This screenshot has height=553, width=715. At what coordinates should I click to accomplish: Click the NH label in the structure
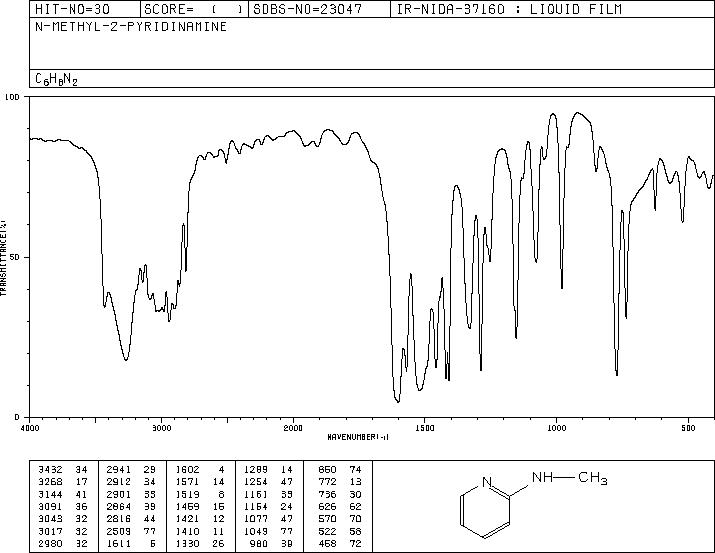click(542, 477)
